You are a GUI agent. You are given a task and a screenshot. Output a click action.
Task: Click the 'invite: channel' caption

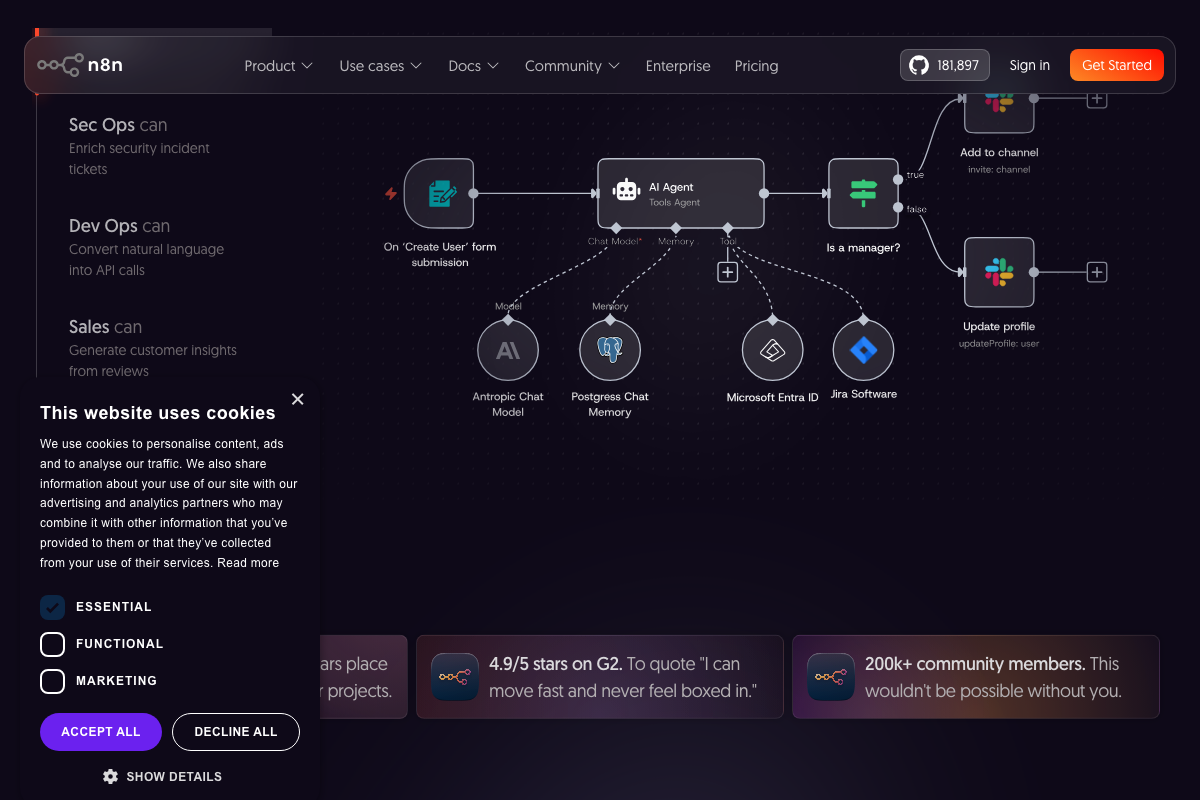click(x=999, y=170)
